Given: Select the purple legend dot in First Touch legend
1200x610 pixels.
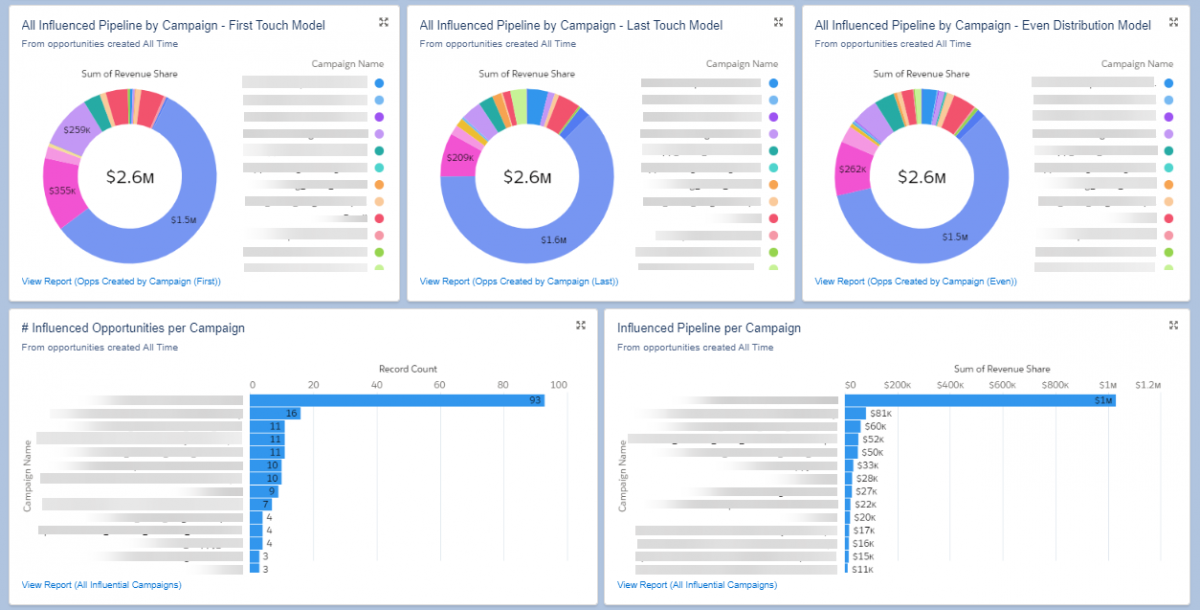Looking at the screenshot, I should click(380, 117).
